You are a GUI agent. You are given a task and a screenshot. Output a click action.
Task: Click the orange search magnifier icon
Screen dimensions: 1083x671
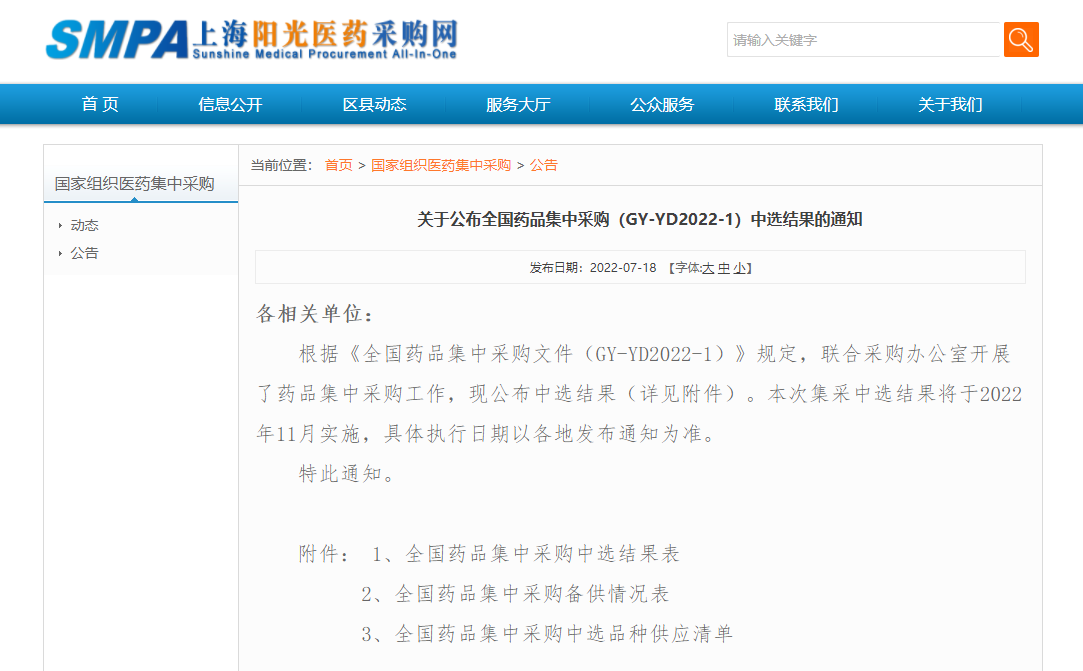[x=1021, y=39]
